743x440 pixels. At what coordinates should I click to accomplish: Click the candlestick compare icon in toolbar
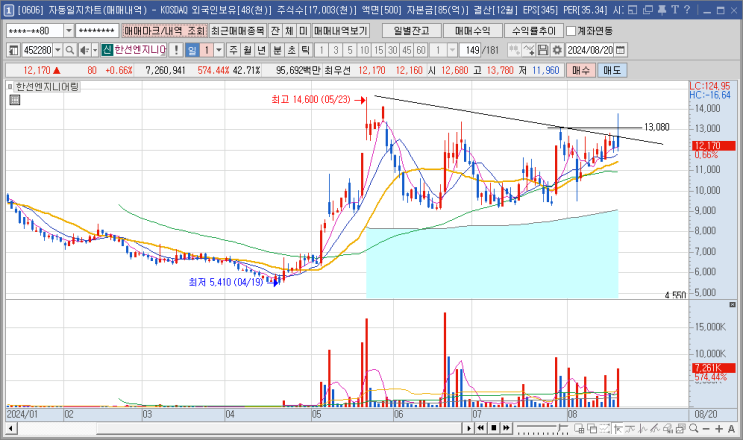[514, 50]
